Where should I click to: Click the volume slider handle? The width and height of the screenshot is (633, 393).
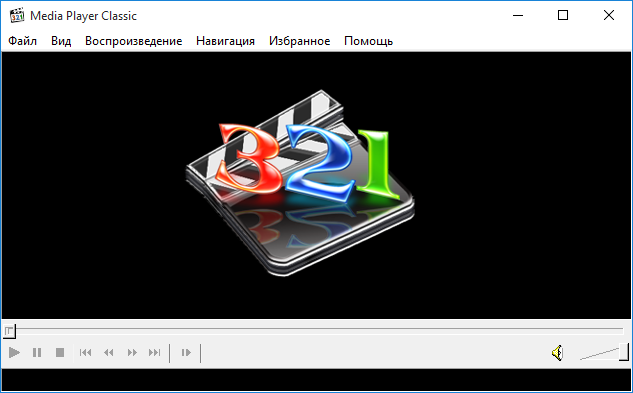[624, 352]
